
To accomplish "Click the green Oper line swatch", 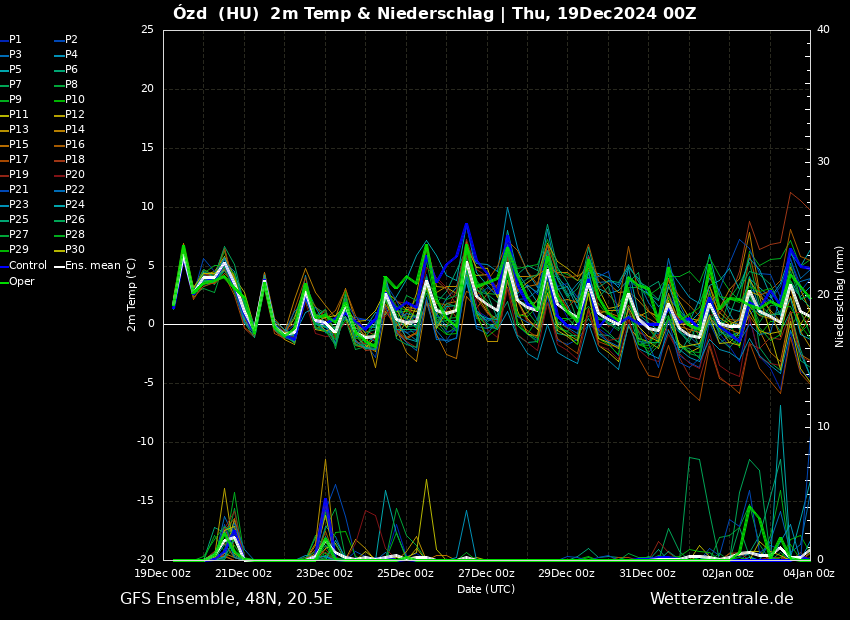I will tap(4, 281).
